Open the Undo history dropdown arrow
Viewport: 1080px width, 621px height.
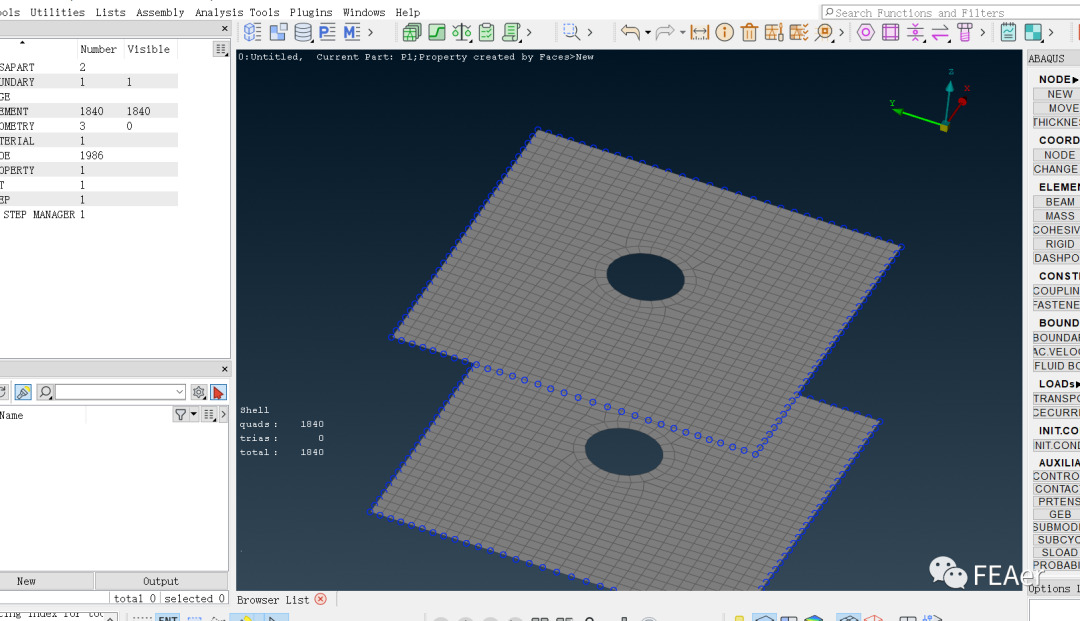coord(647,32)
